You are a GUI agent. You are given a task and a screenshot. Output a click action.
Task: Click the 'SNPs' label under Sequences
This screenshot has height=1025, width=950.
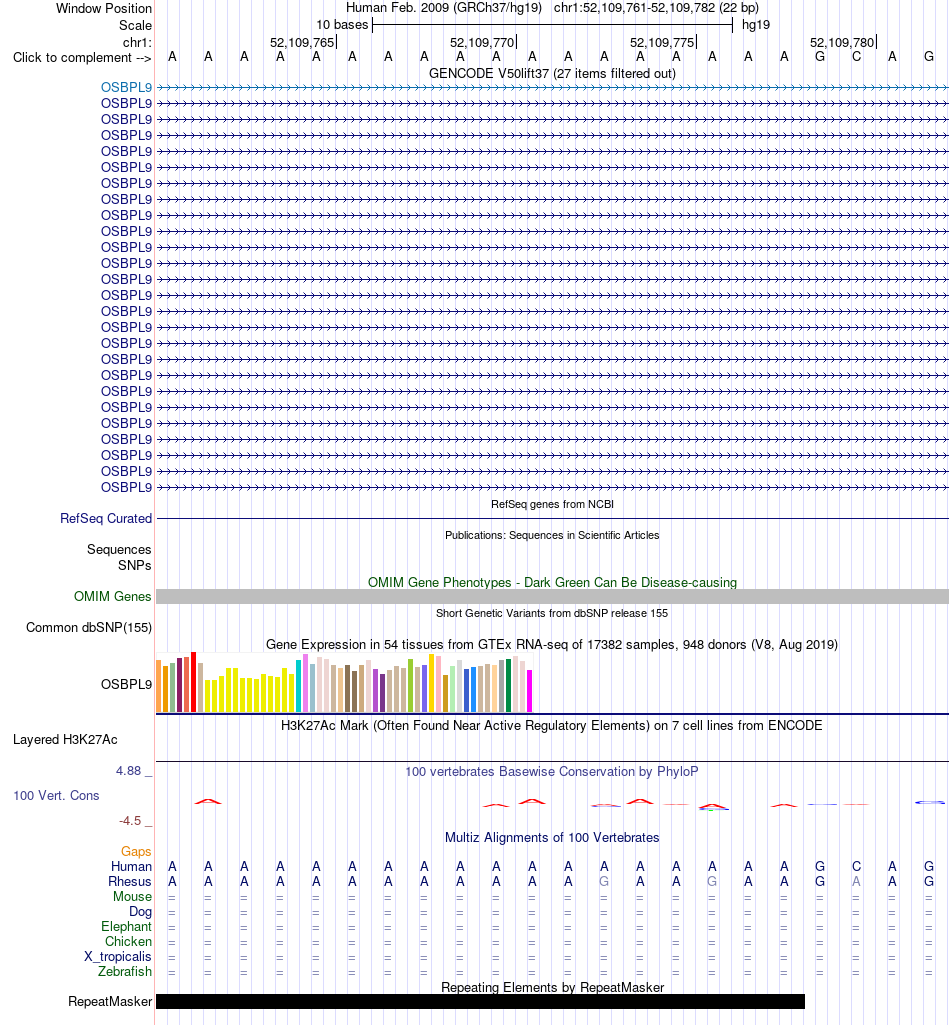135,565
